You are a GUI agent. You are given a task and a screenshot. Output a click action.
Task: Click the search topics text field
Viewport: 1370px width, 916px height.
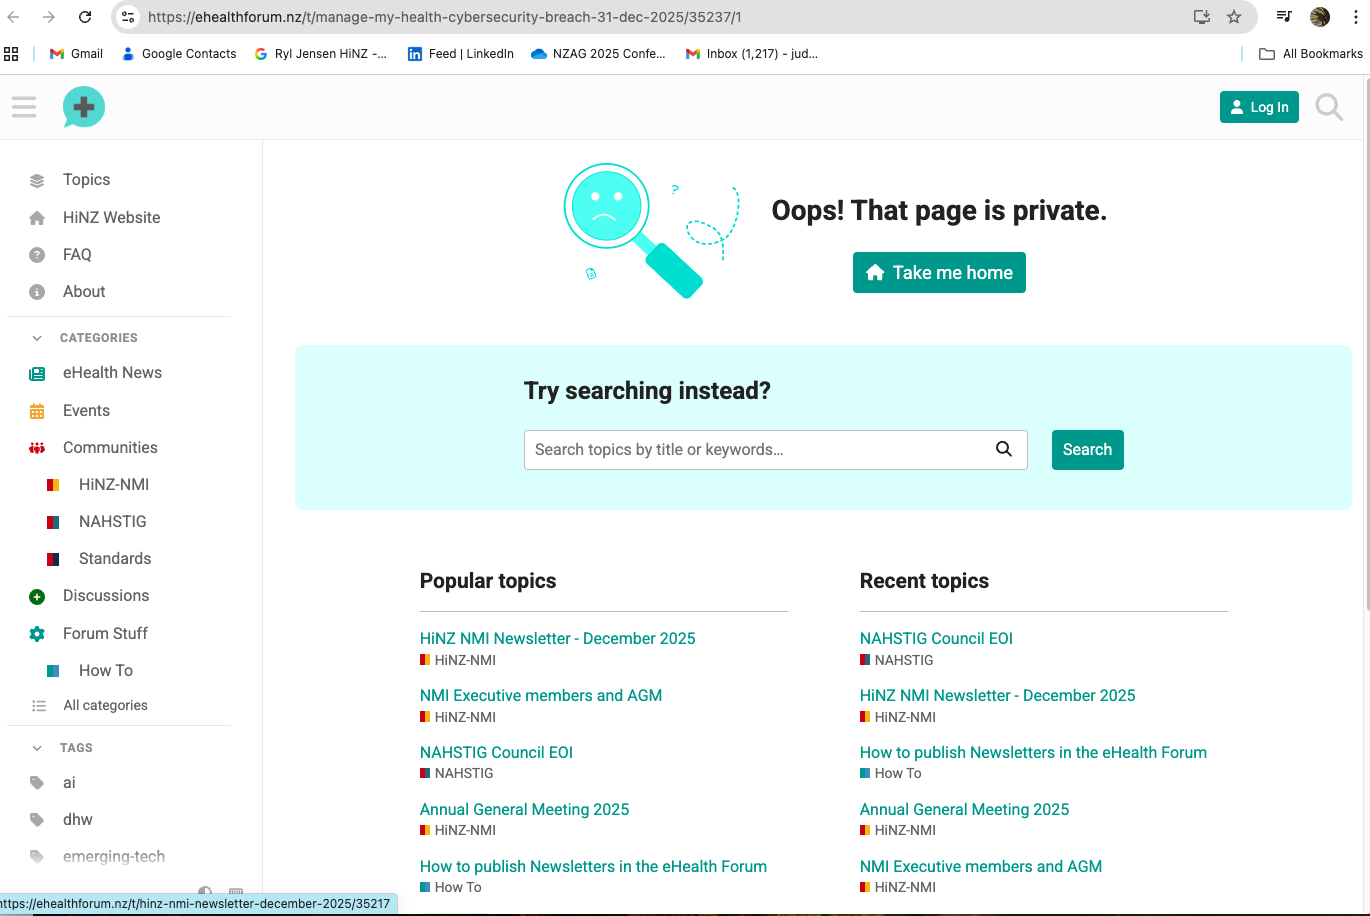[x=760, y=450]
